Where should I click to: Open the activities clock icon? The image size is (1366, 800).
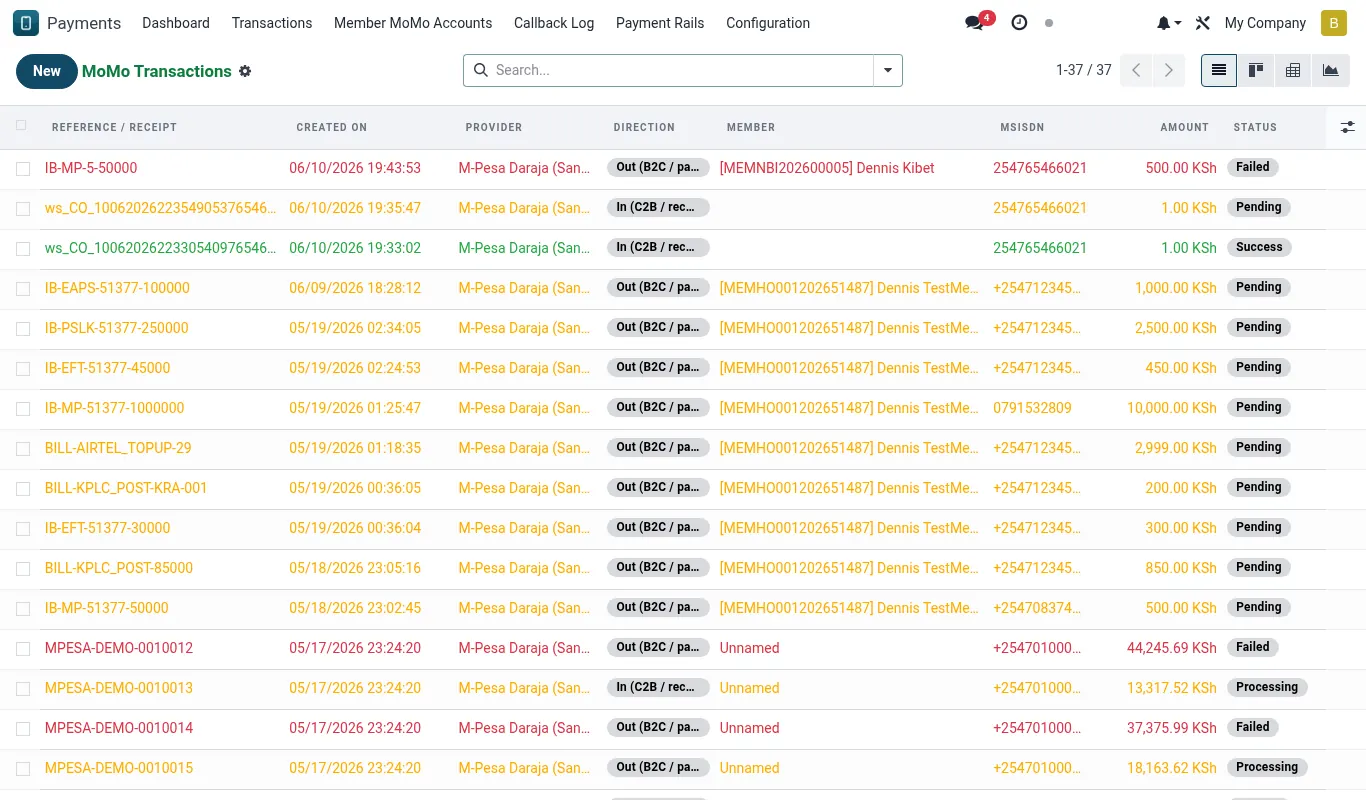pos(1019,23)
